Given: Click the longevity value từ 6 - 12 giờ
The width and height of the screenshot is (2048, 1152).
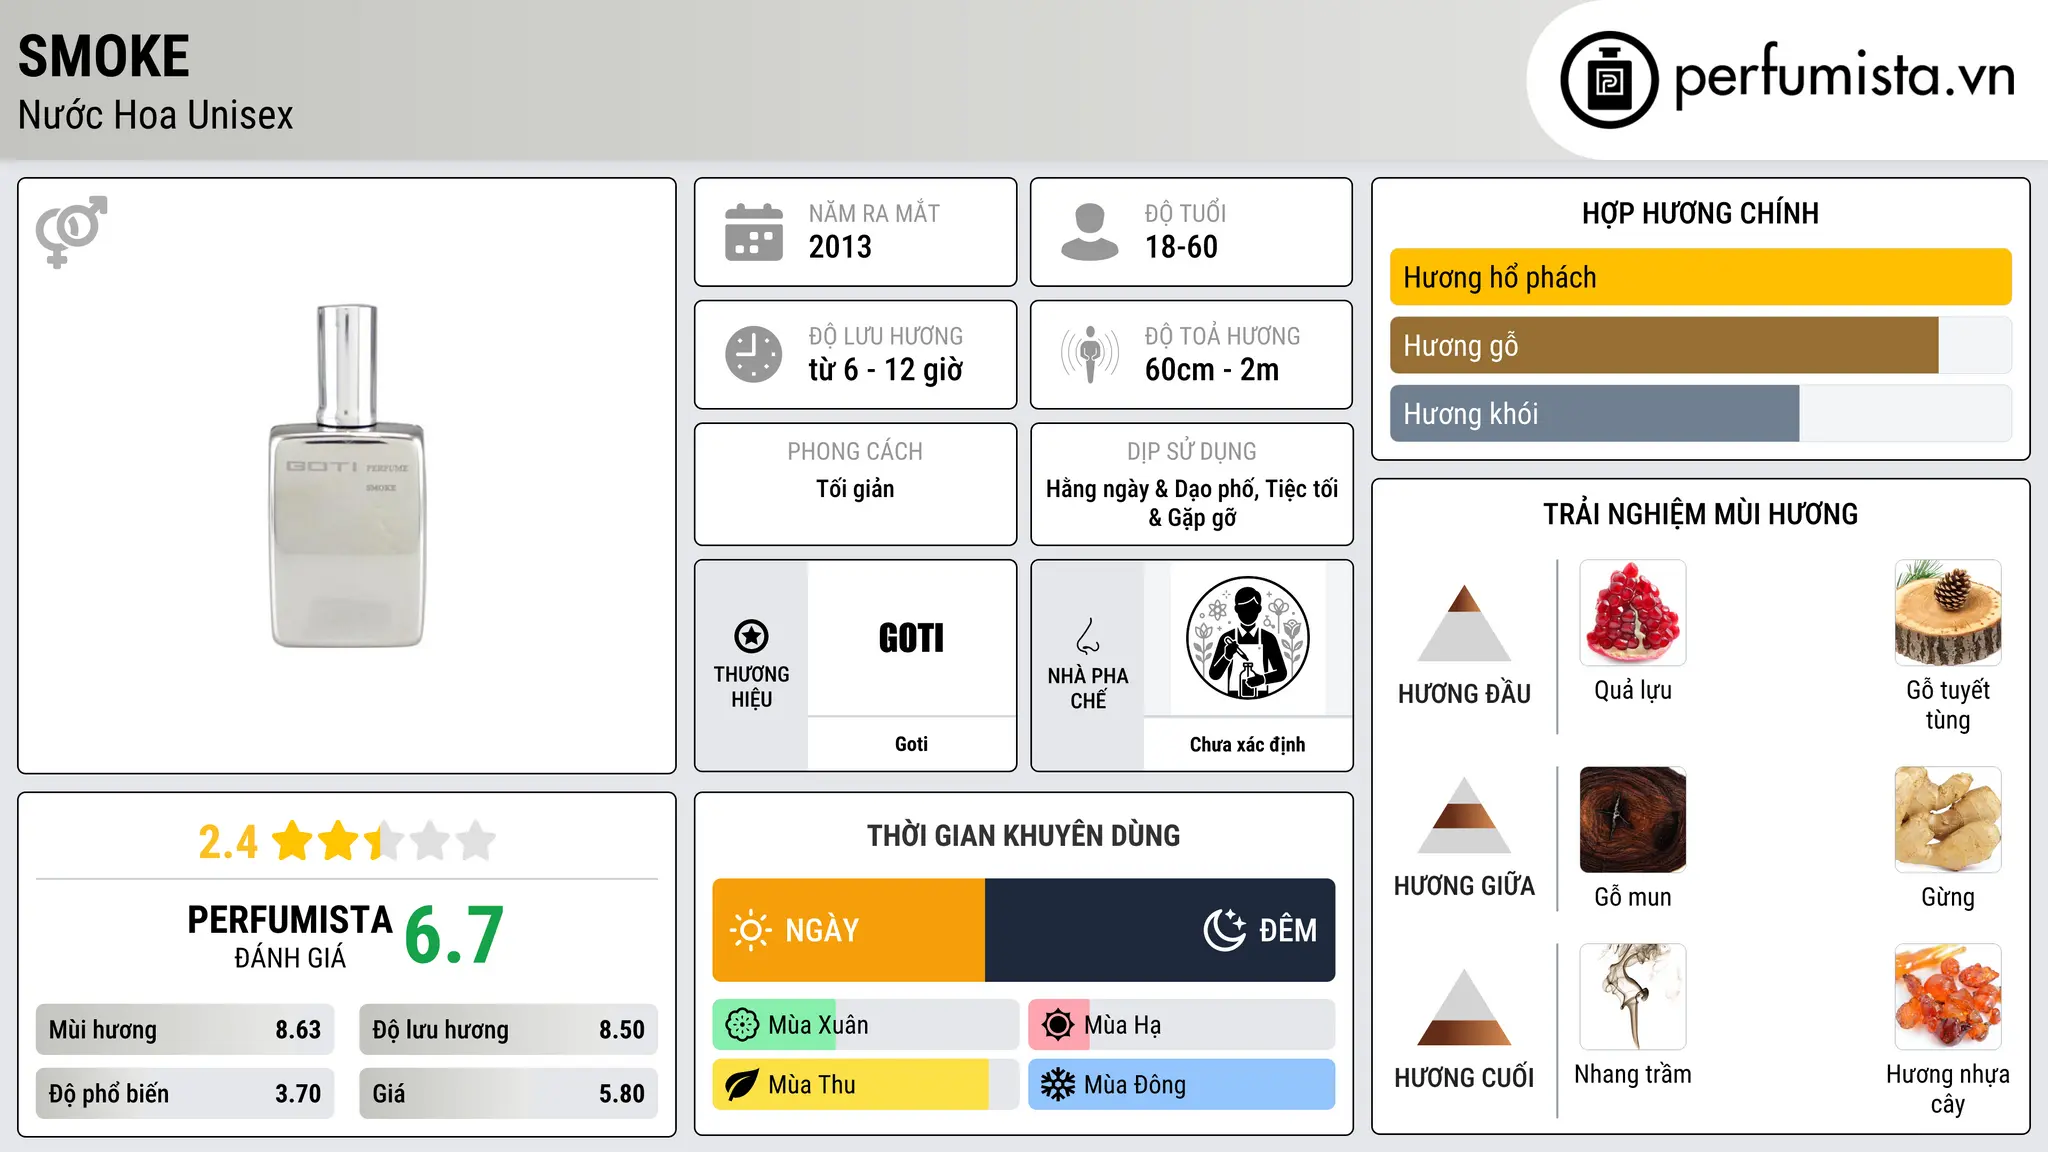Looking at the screenshot, I should [886, 370].
